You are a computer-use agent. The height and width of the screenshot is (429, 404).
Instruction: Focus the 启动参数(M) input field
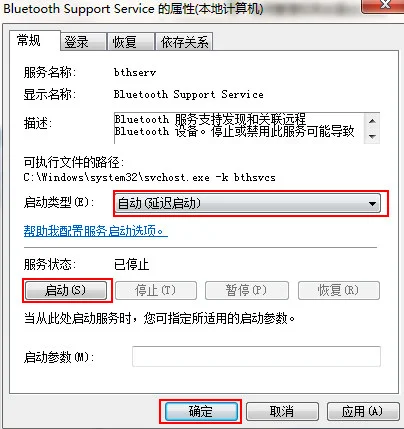click(256, 357)
